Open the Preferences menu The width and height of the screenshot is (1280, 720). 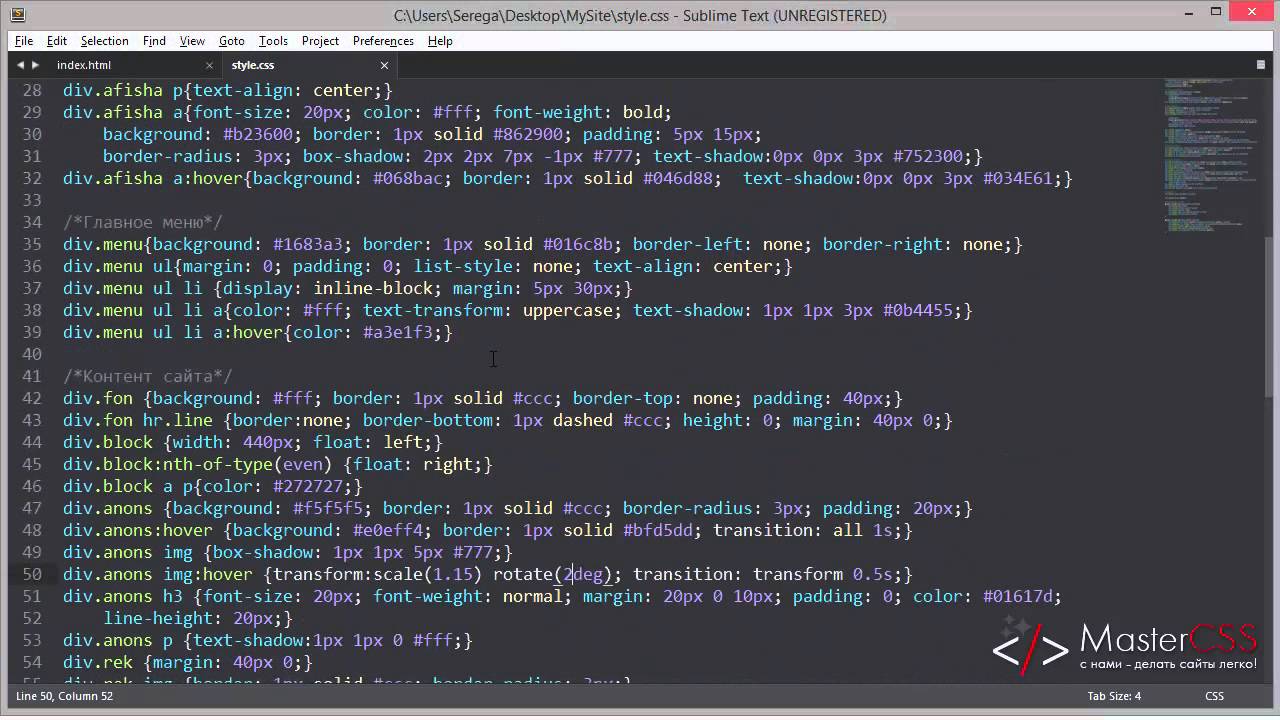point(383,41)
